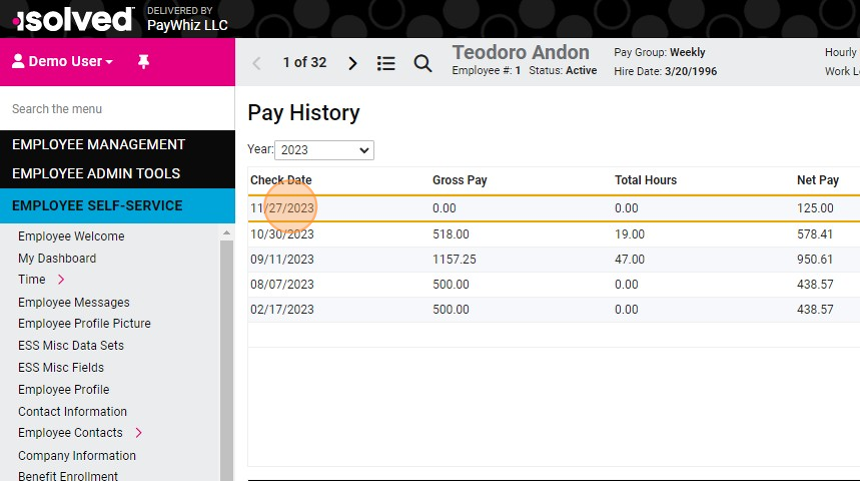Click net pay value 950.61
The image size is (860, 481).
[x=815, y=259]
